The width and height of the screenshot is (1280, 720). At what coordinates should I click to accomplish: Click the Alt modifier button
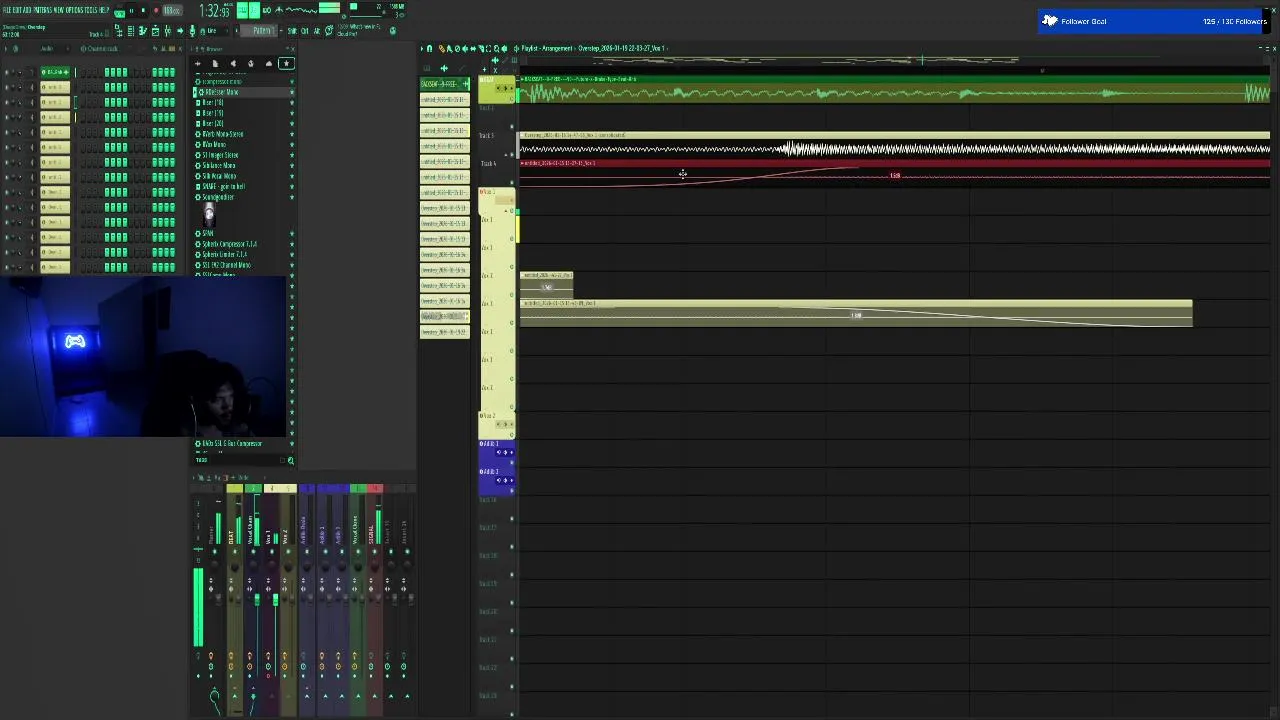click(x=316, y=31)
